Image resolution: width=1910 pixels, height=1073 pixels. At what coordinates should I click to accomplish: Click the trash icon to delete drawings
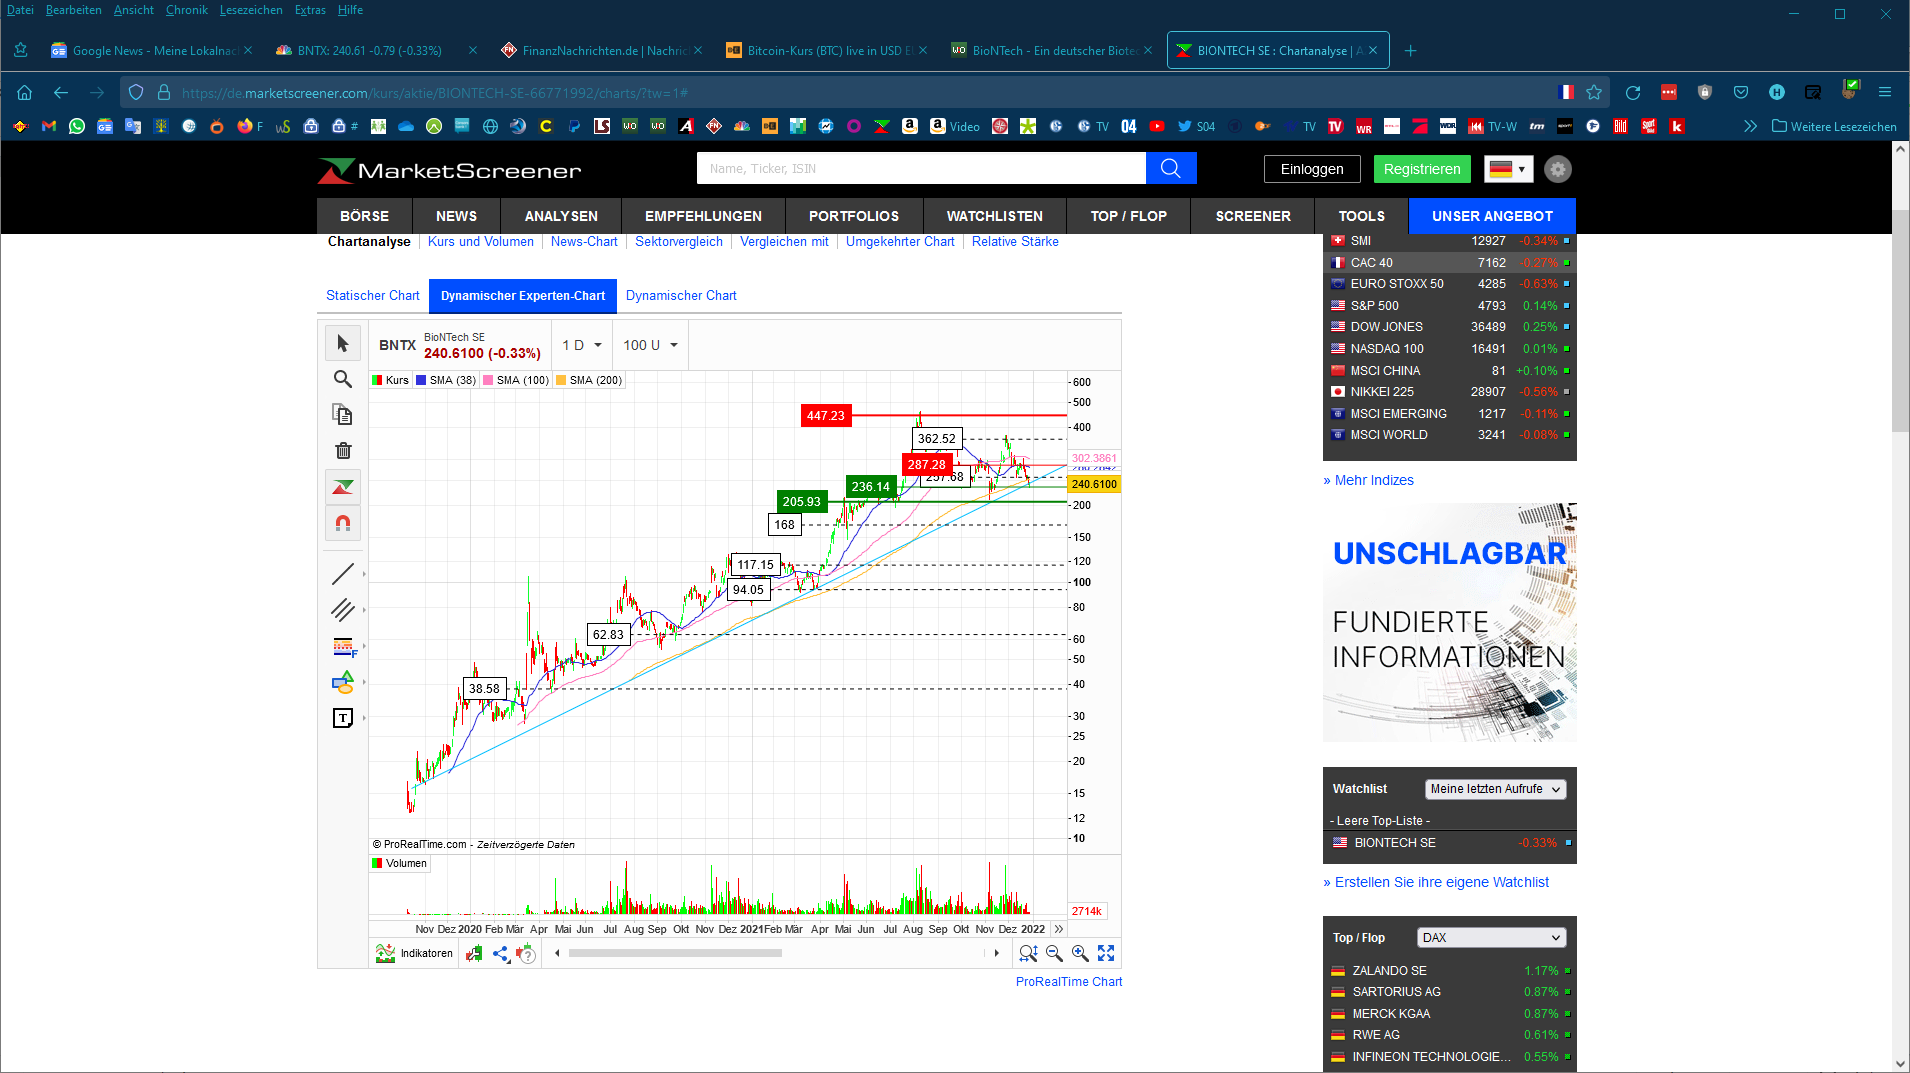tap(343, 451)
